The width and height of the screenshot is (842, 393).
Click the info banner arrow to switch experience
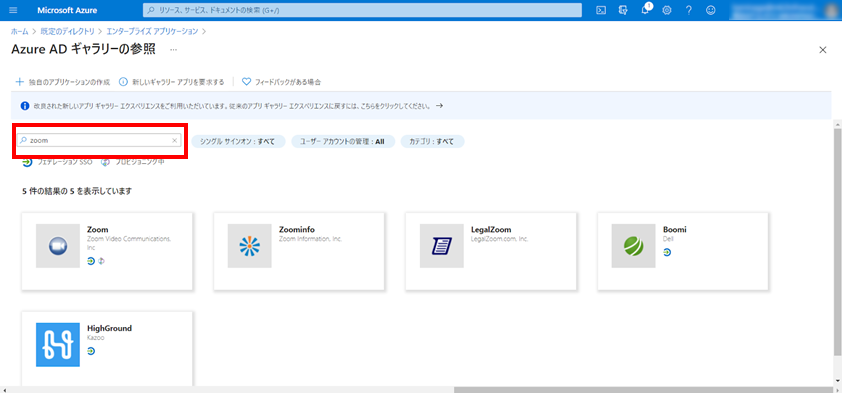coord(439,106)
